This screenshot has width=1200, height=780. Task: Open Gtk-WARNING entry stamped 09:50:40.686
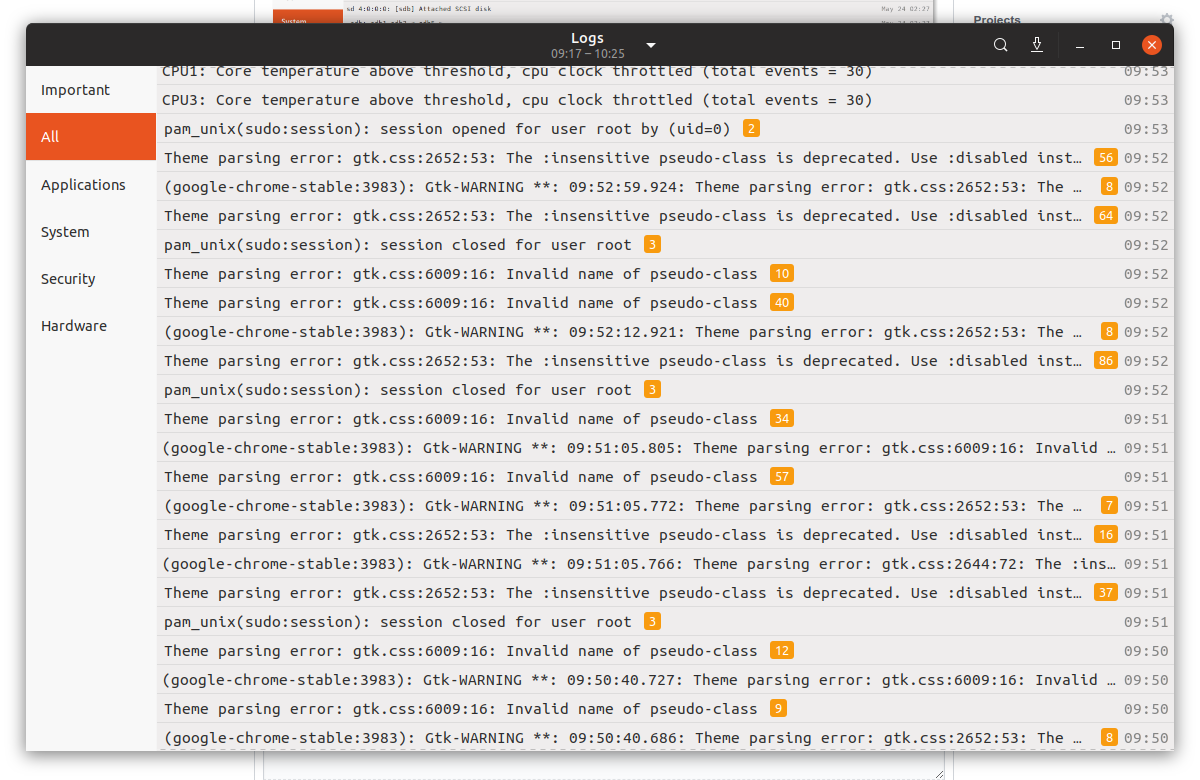665,738
